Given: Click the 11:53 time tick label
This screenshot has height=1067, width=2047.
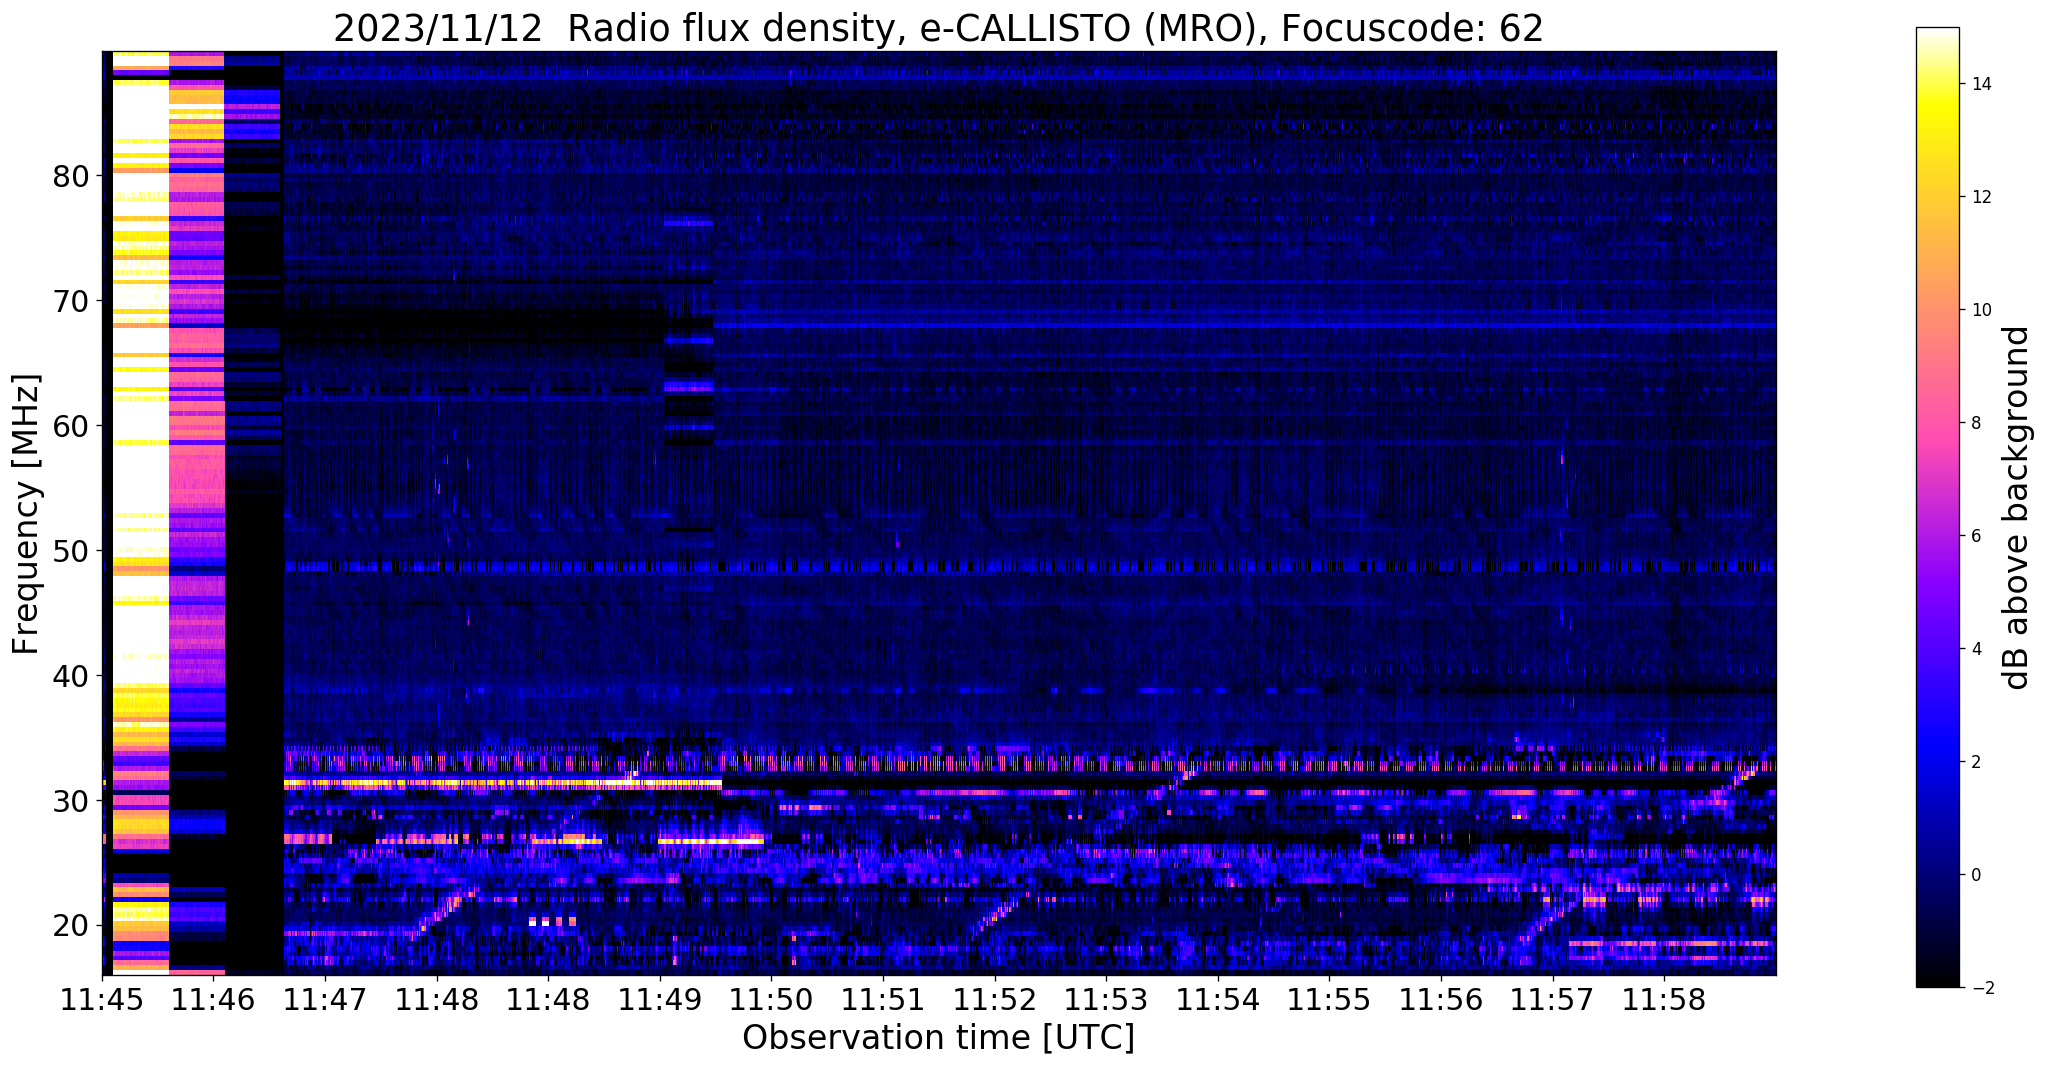Looking at the screenshot, I should (x=1106, y=1000).
